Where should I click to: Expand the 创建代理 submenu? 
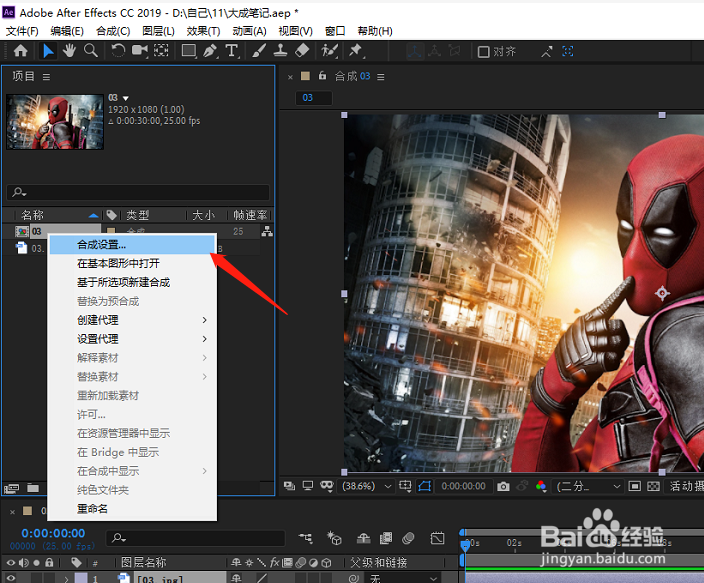133,320
